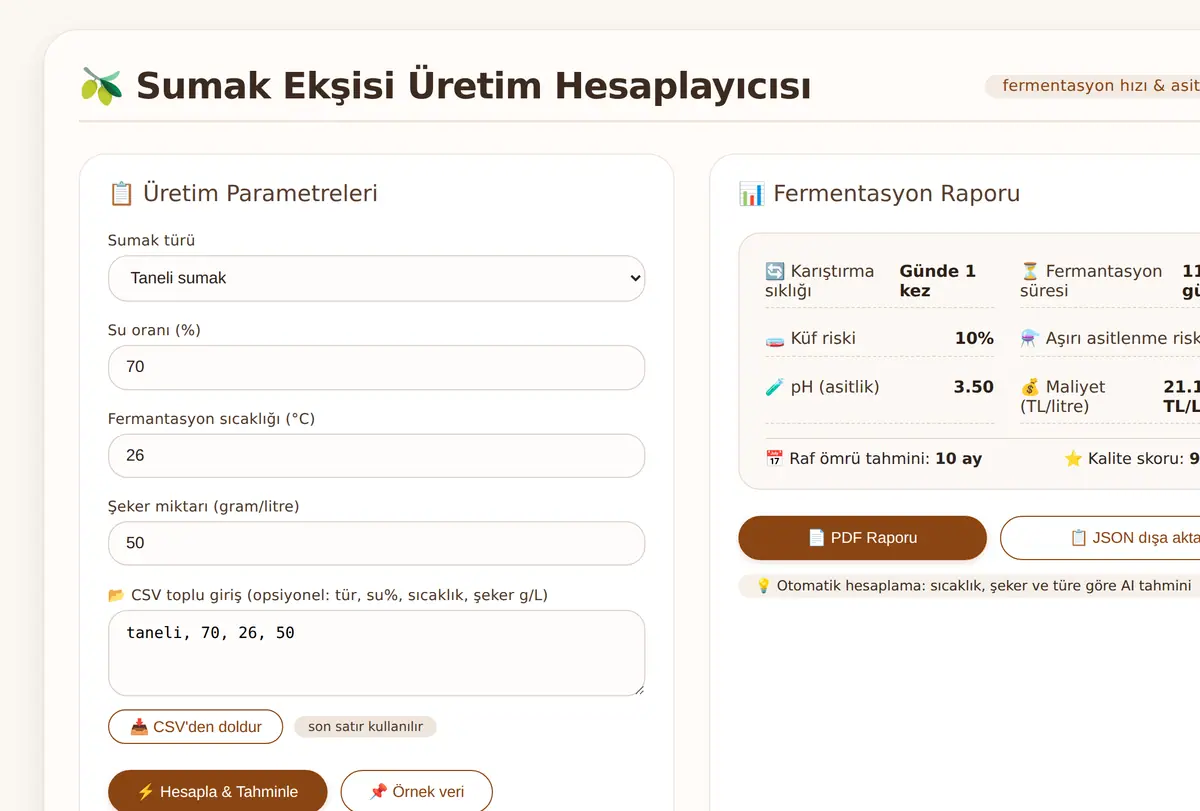Screen dimensions: 1200x811
Task: Click the Küf riski petri dish icon
Action: pos(775,338)
